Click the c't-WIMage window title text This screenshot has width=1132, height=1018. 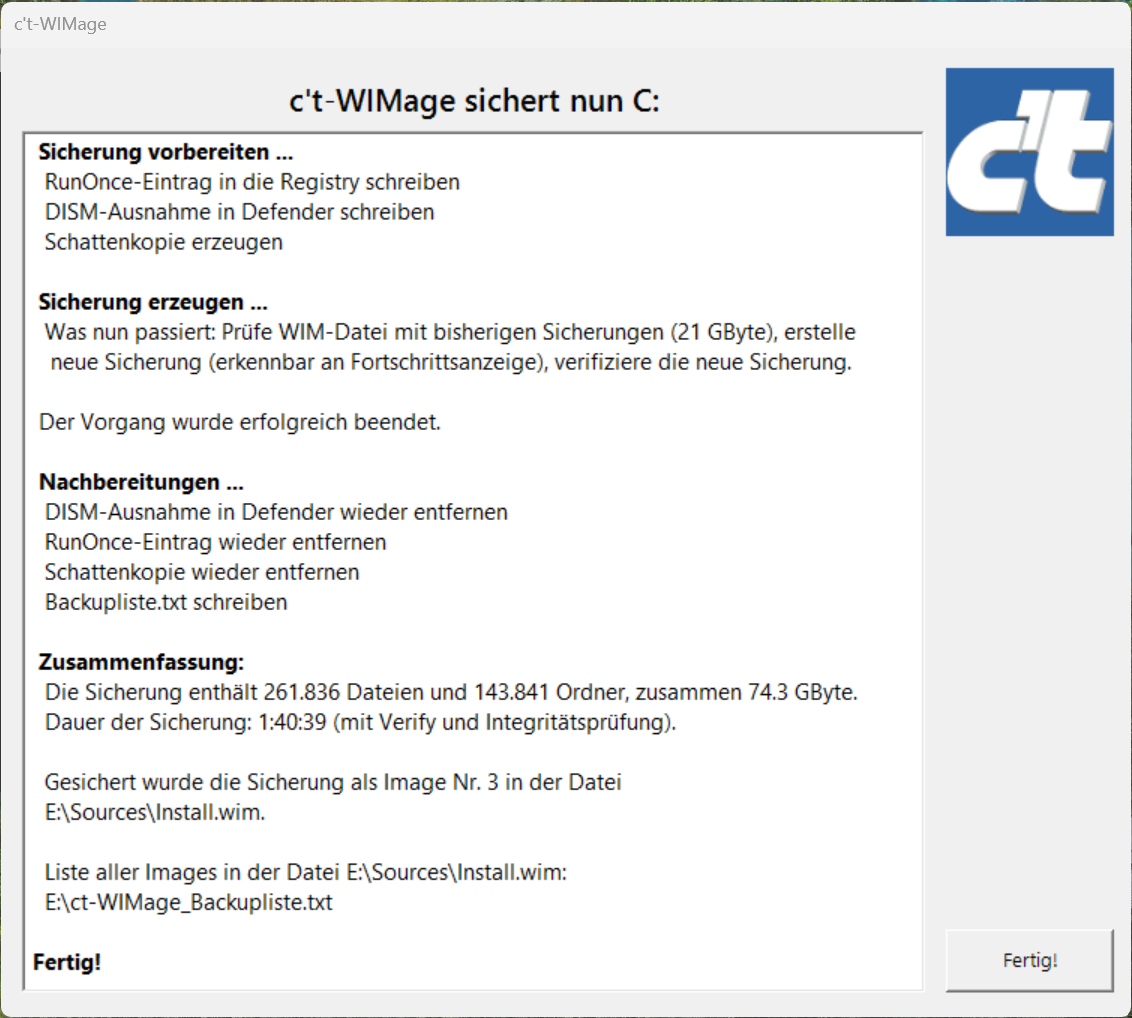(60, 24)
